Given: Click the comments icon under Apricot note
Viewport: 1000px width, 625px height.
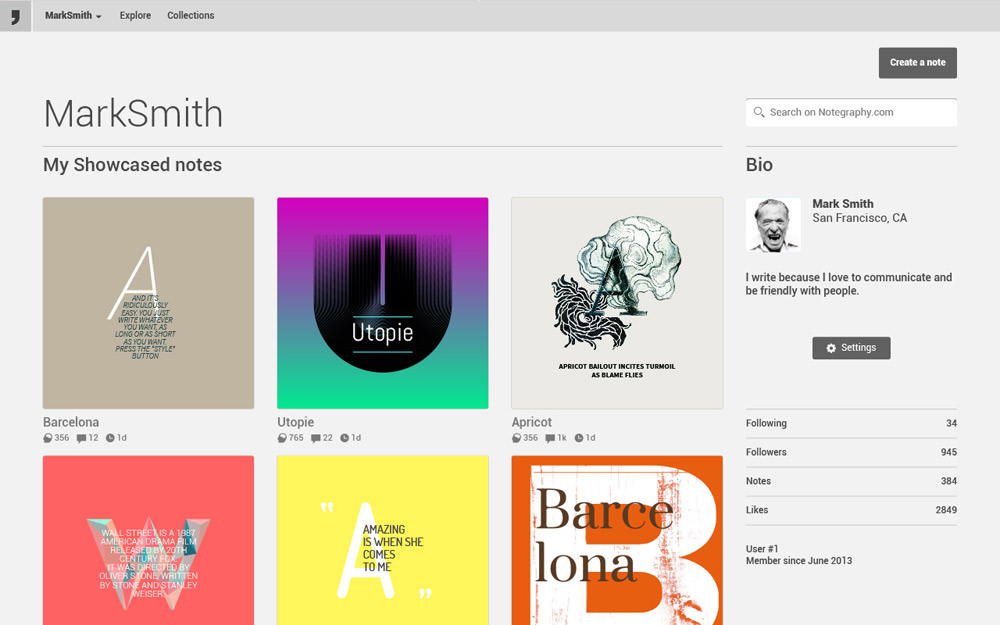Looking at the screenshot, I should pos(550,438).
